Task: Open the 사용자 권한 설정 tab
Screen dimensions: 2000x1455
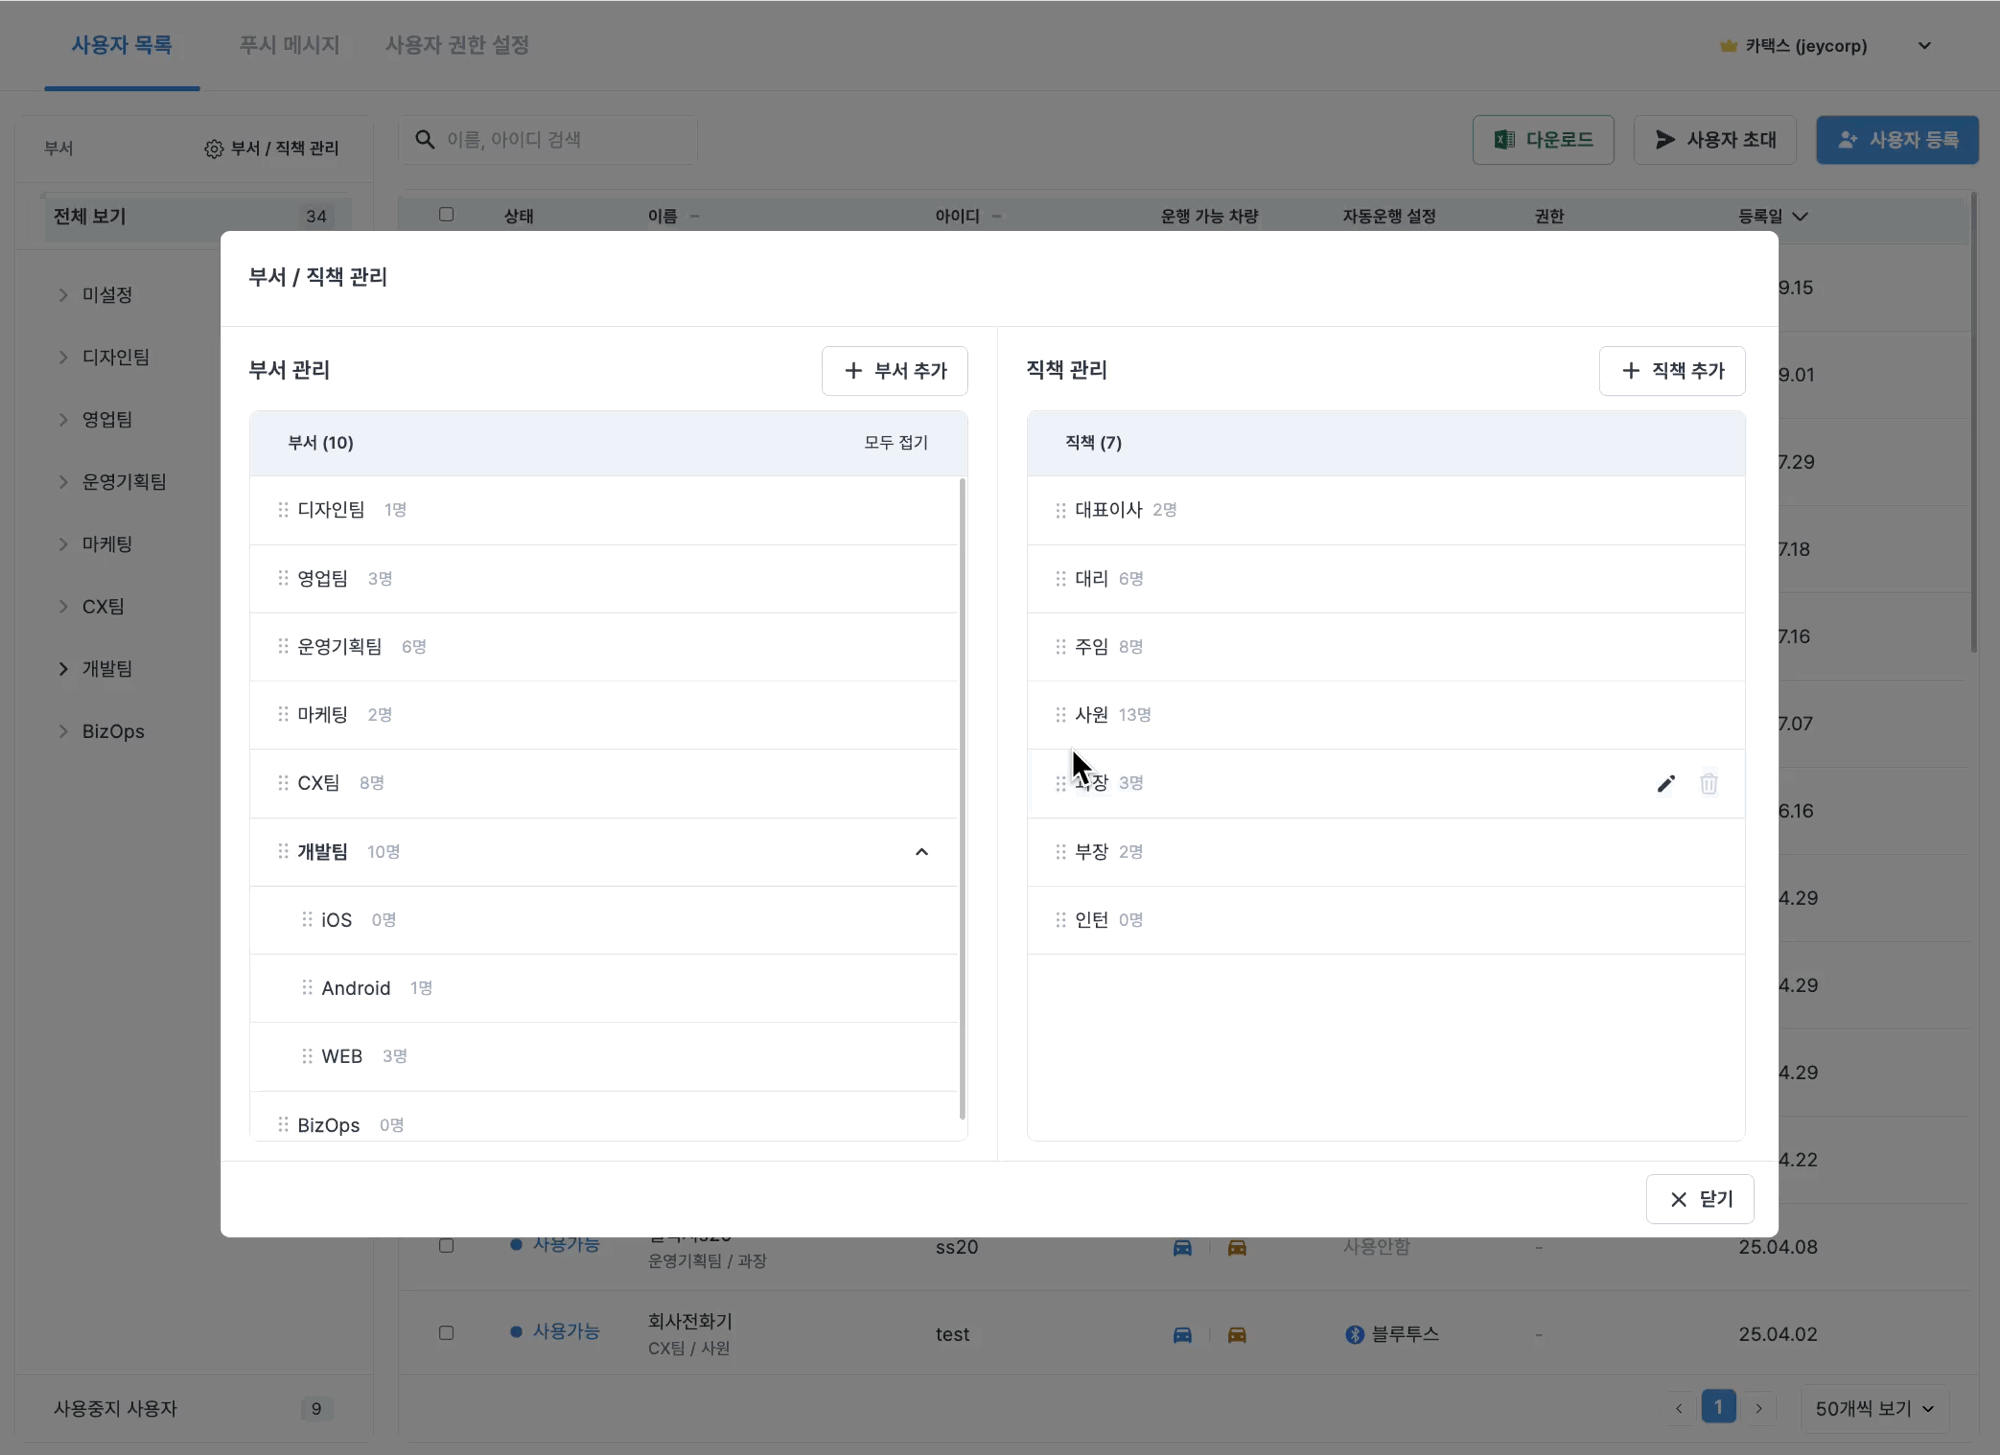Action: (457, 45)
